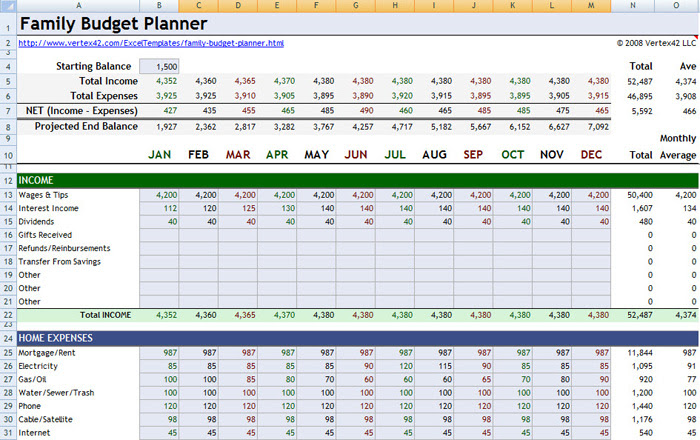
Task: Click the Phone yearly total 1,440
Action: click(x=642, y=407)
